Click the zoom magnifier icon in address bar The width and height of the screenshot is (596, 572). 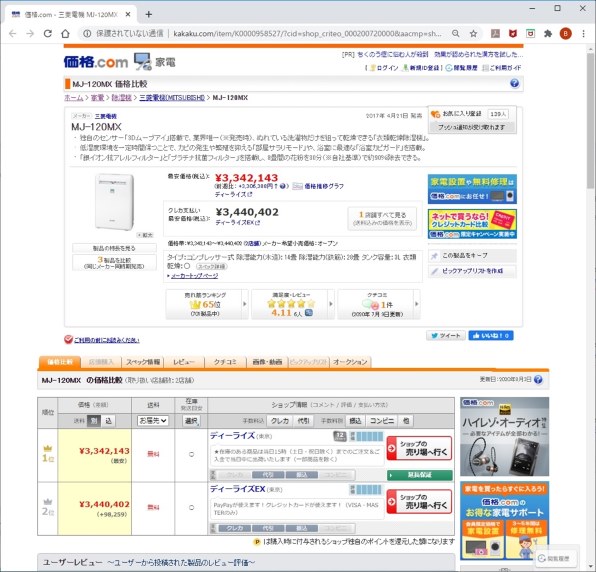(x=455, y=34)
